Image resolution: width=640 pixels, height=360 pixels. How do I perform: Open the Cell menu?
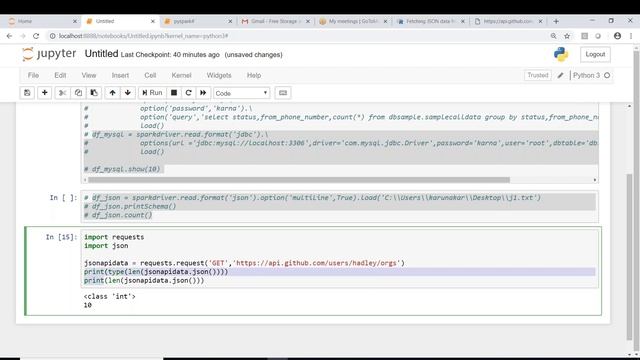(150, 75)
